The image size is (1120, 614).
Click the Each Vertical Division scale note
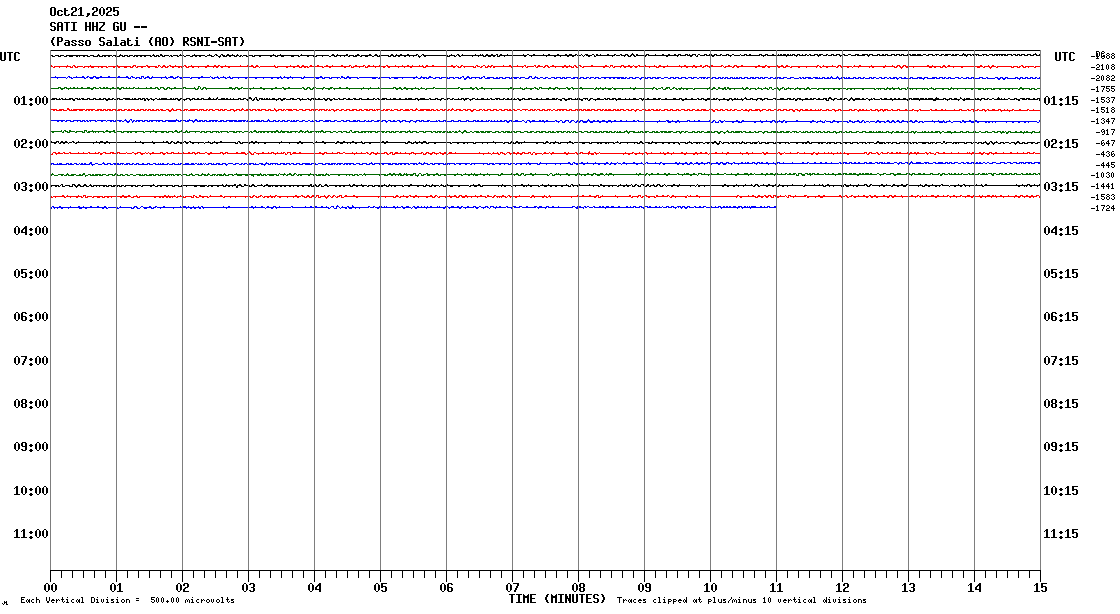click(127, 601)
